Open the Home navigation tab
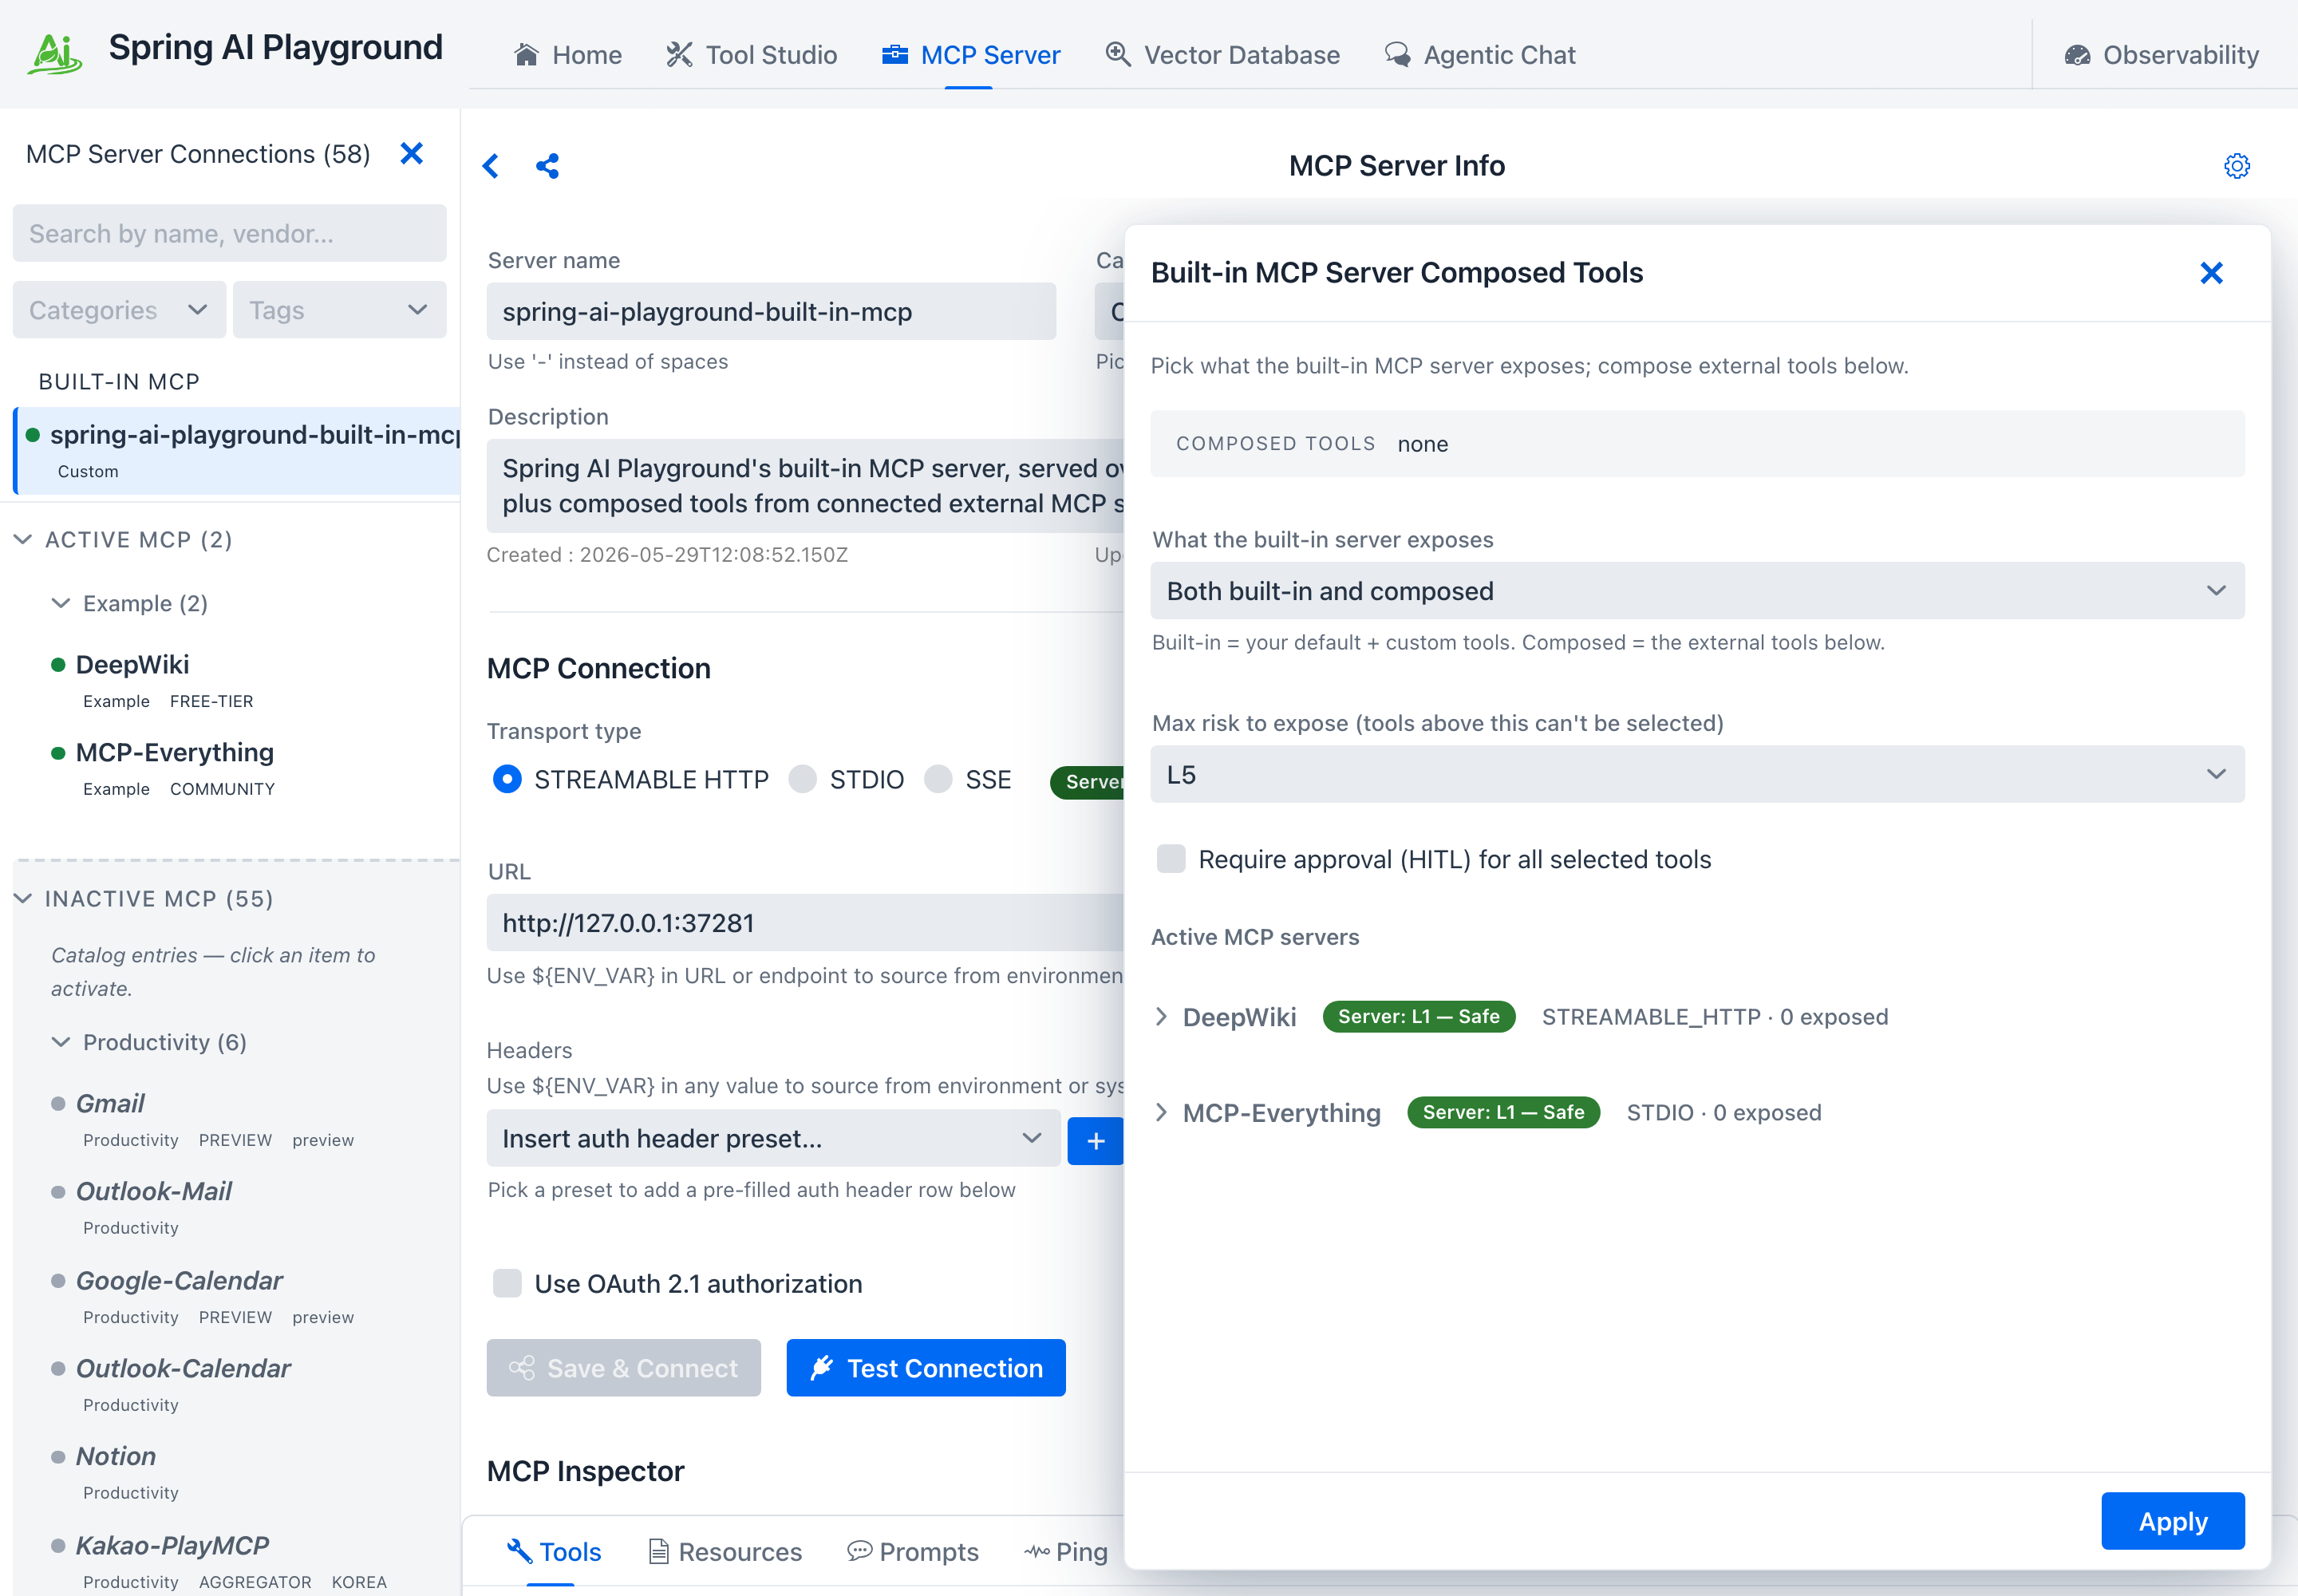The width and height of the screenshot is (2298, 1596). click(x=567, y=55)
